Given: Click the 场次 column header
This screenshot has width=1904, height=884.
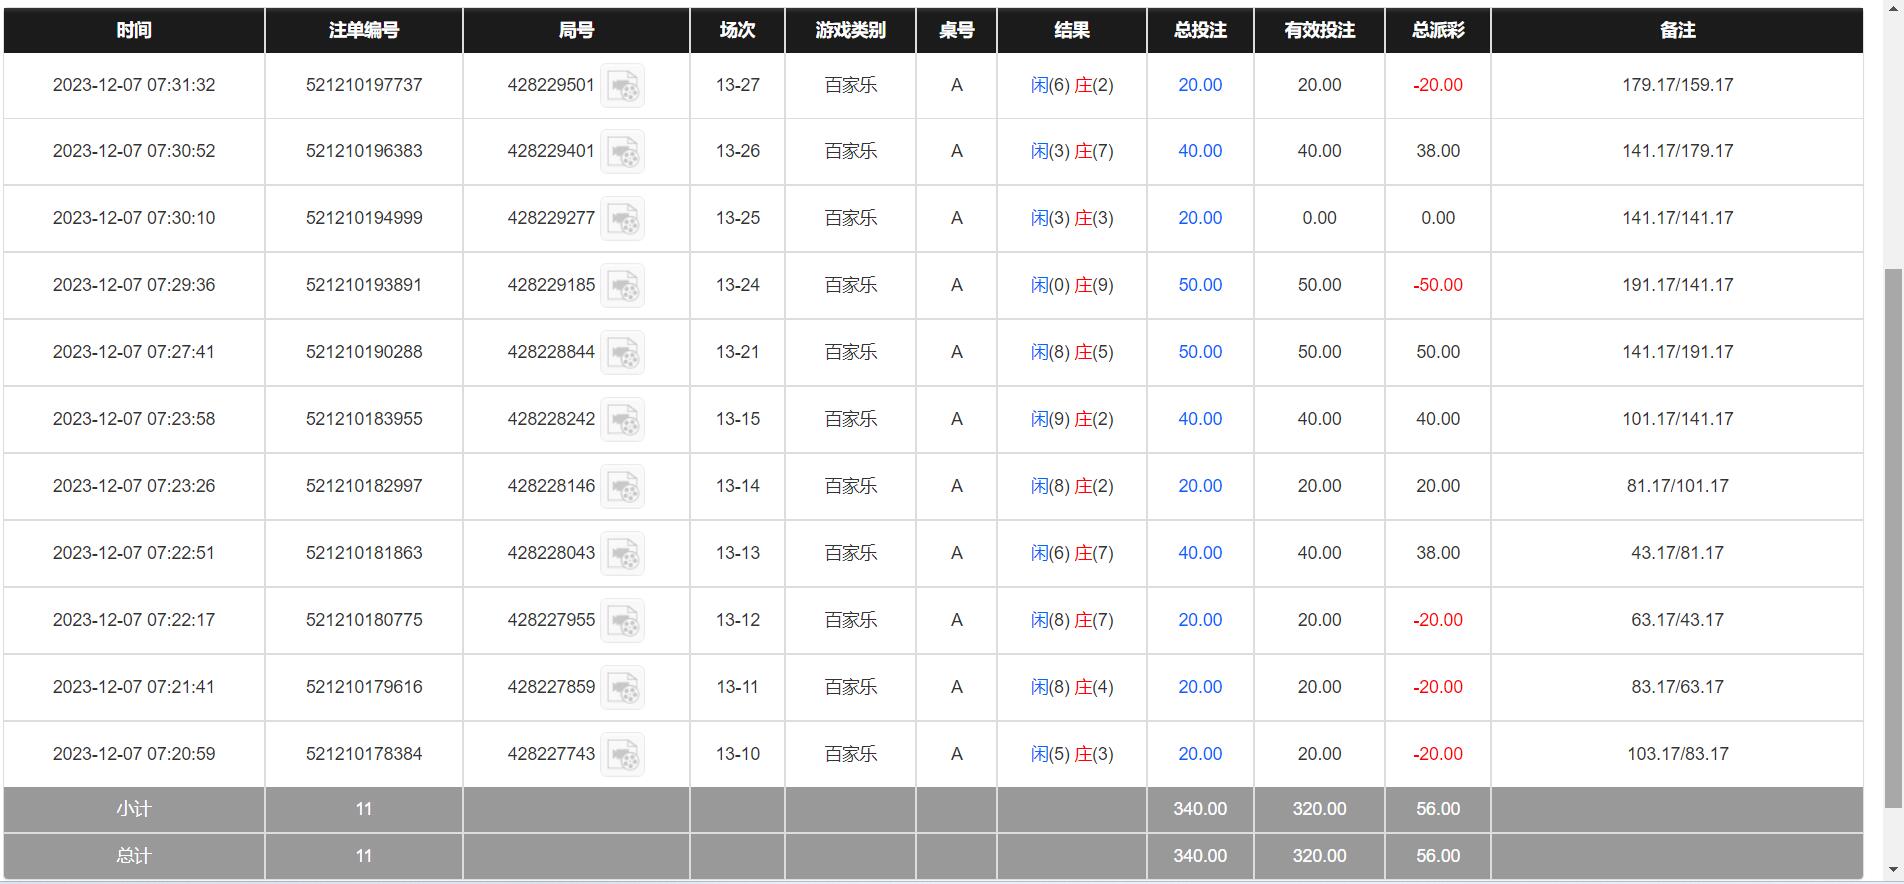Looking at the screenshot, I should click(x=738, y=30).
